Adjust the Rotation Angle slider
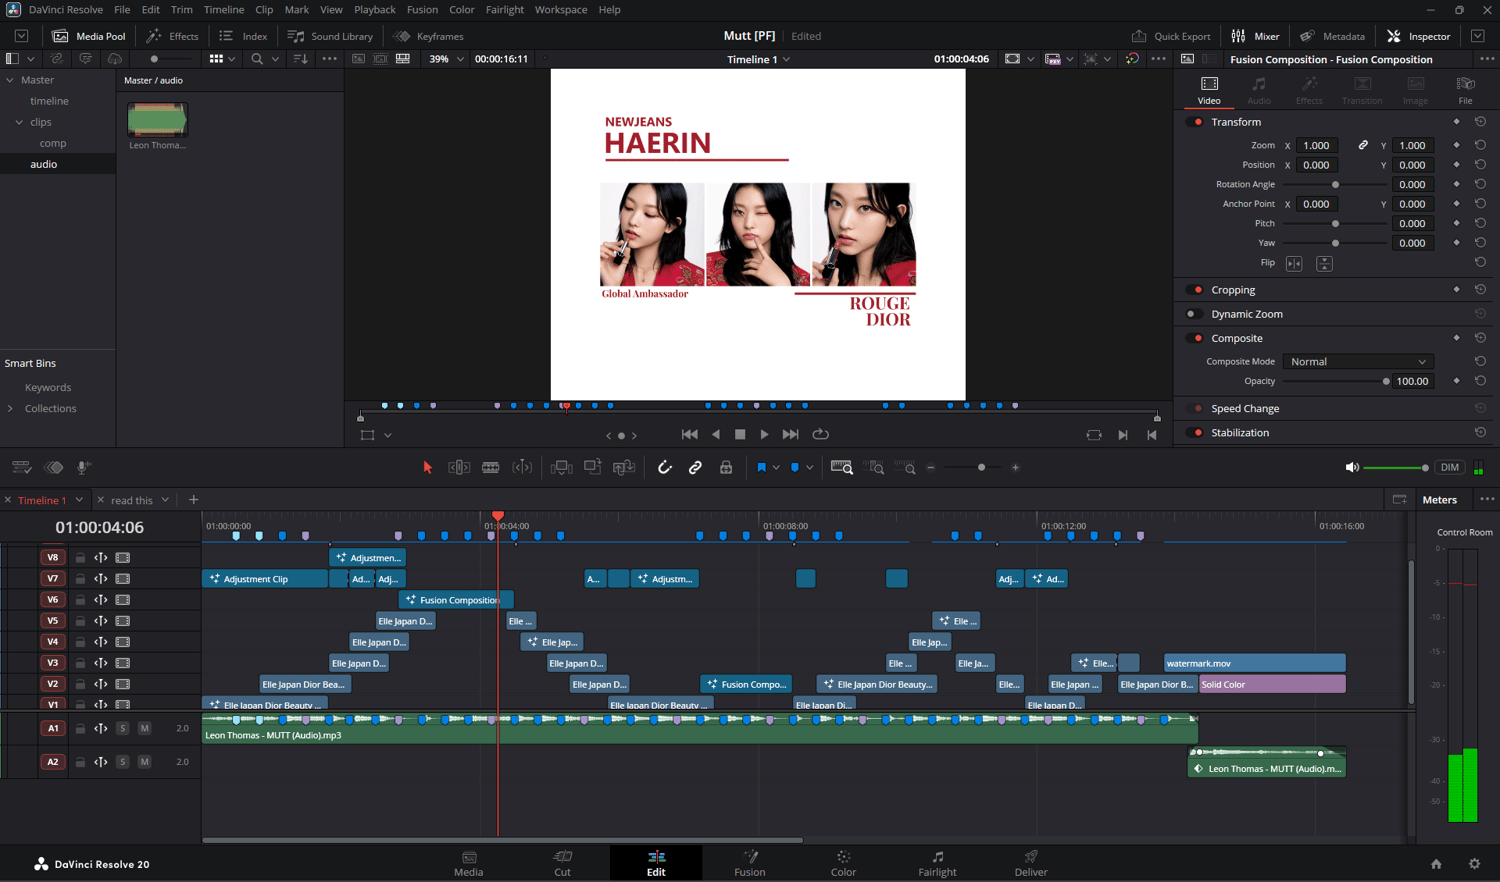 point(1335,184)
